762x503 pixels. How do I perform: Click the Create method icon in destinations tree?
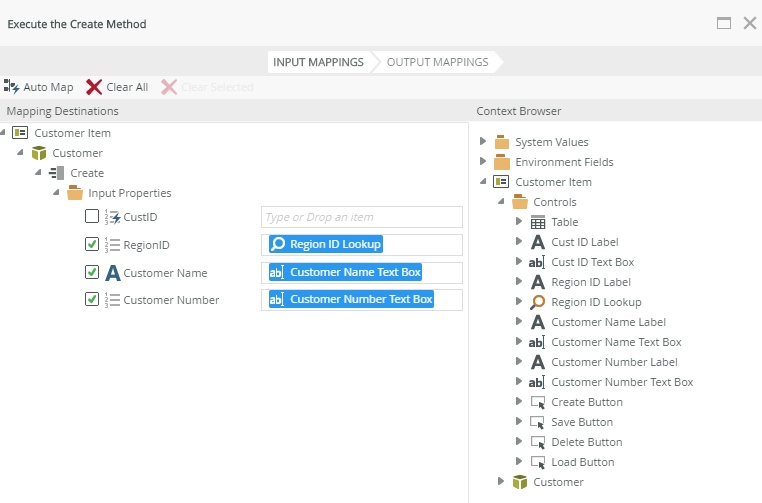[x=57, y=173]
